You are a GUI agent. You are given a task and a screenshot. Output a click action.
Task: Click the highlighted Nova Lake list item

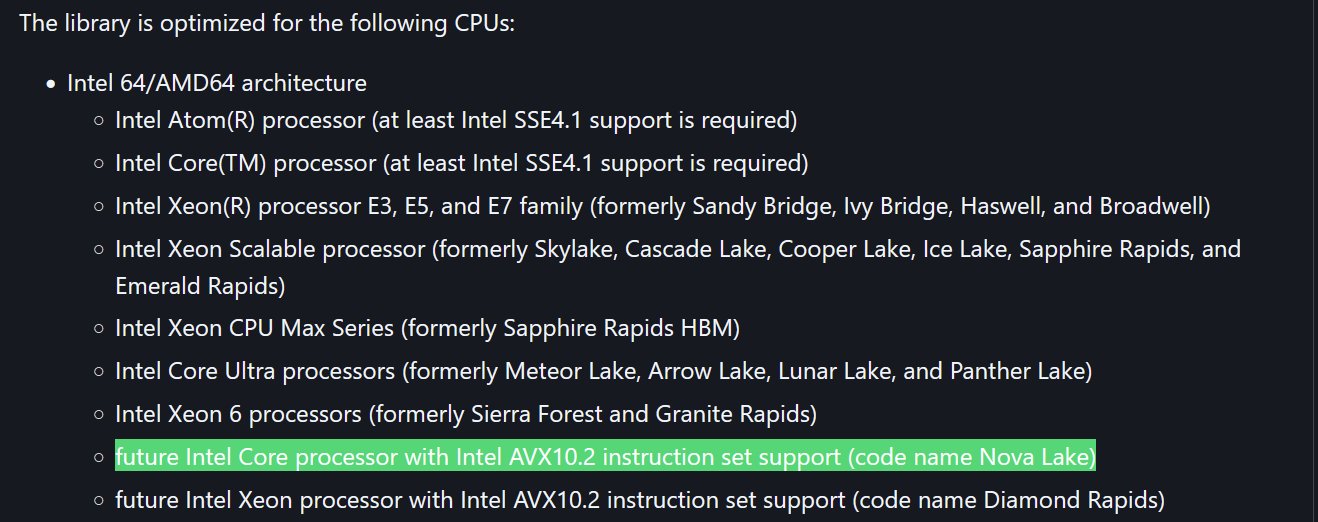coord(605,457)
